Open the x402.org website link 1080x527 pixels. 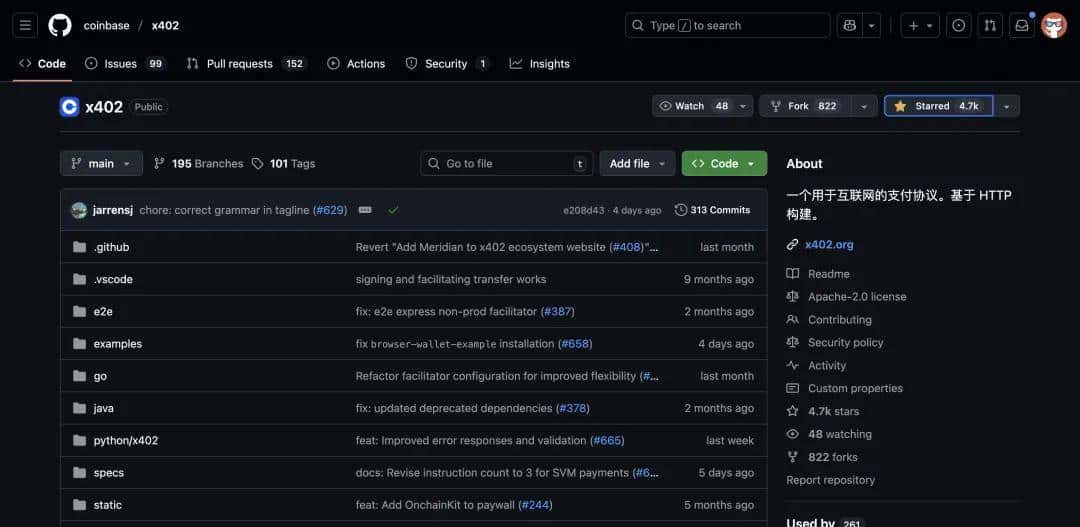click(x=829, y=245)
